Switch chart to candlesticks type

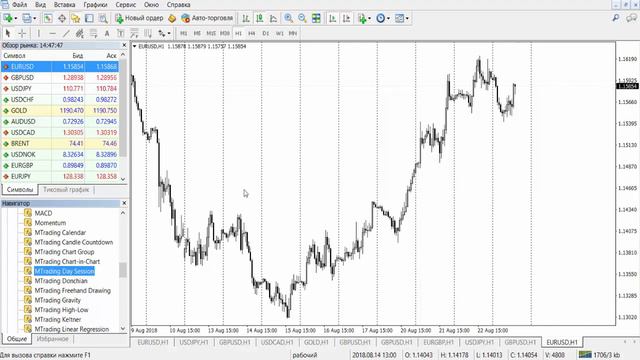(x=260, y=18)
